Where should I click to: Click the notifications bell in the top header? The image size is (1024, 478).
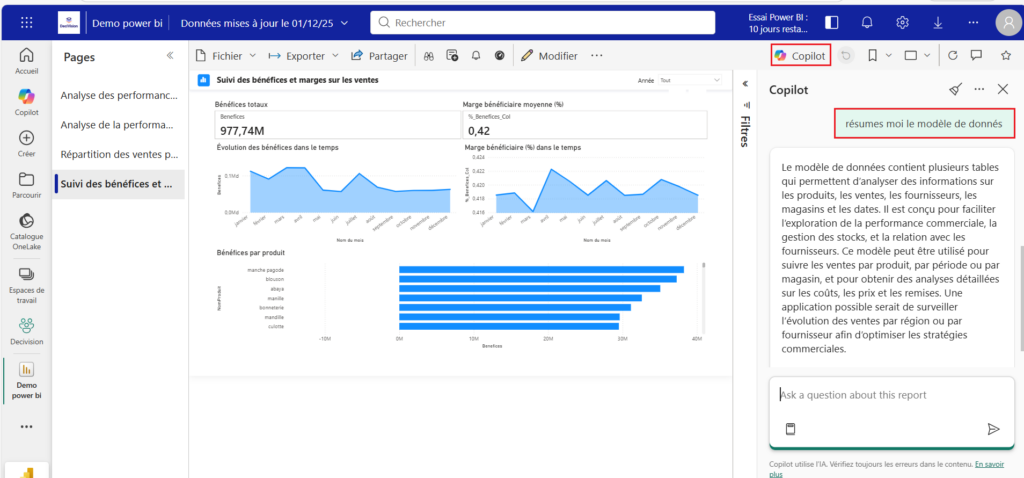pyautogui.click(x=866, y=22)
